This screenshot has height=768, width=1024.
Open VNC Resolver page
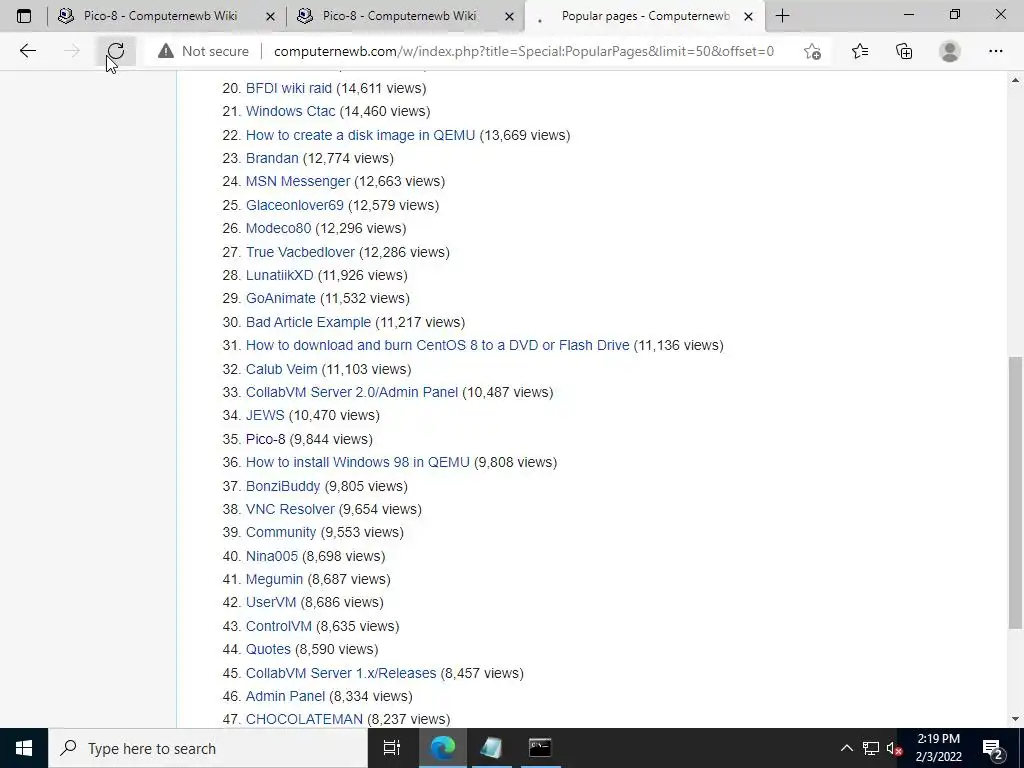[x=290, y=509]
